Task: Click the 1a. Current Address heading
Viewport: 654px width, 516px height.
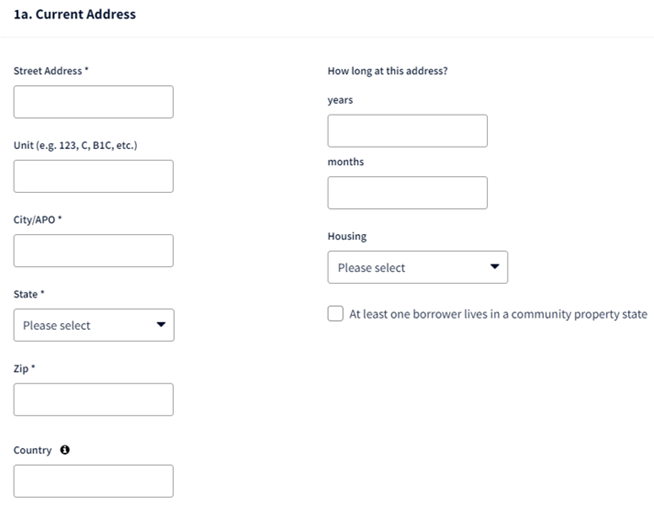Action: tap(75, 14)
